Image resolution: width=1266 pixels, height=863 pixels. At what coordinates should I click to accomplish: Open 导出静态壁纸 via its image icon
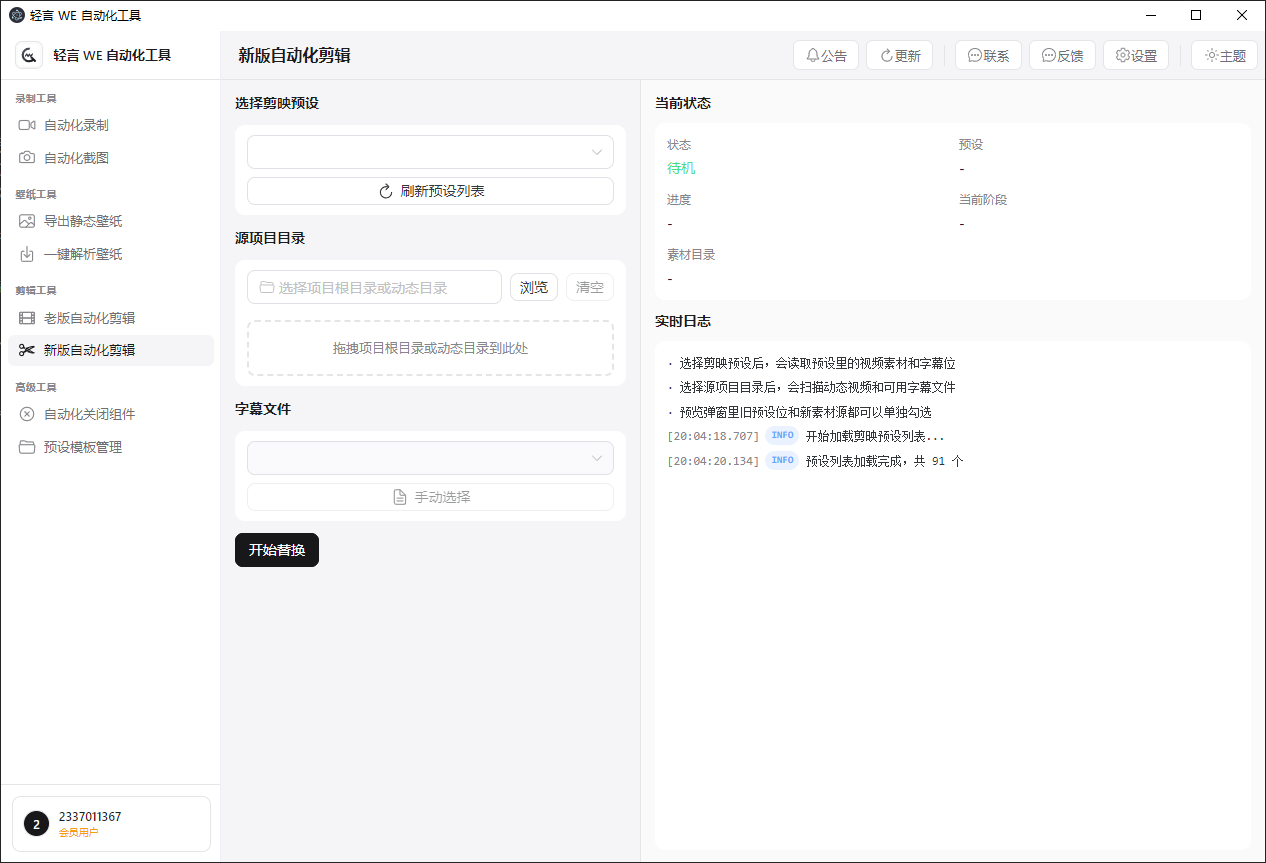26,221
